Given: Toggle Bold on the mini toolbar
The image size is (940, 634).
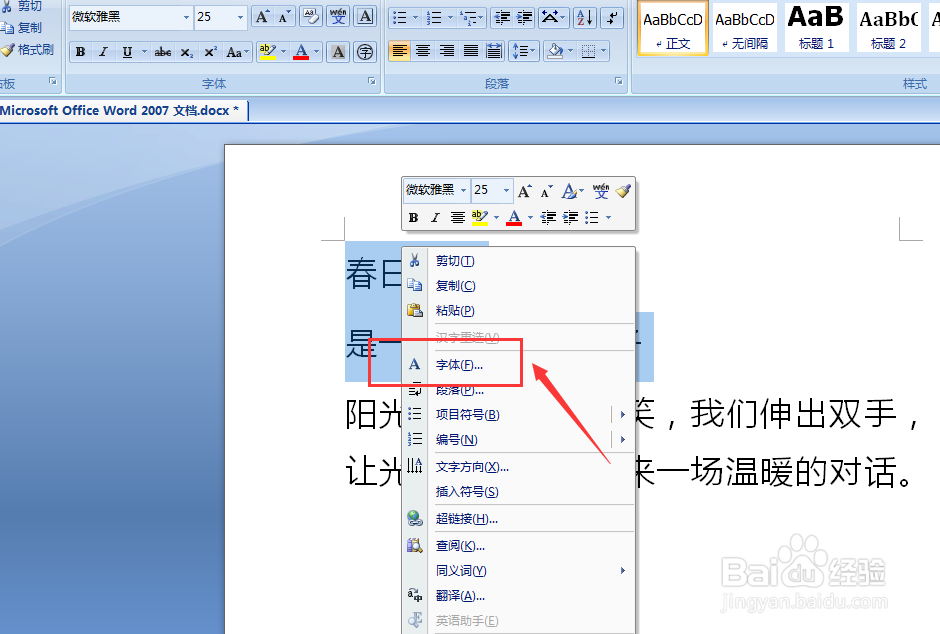Looking at the screenshot, I should [x=413, y=218].
